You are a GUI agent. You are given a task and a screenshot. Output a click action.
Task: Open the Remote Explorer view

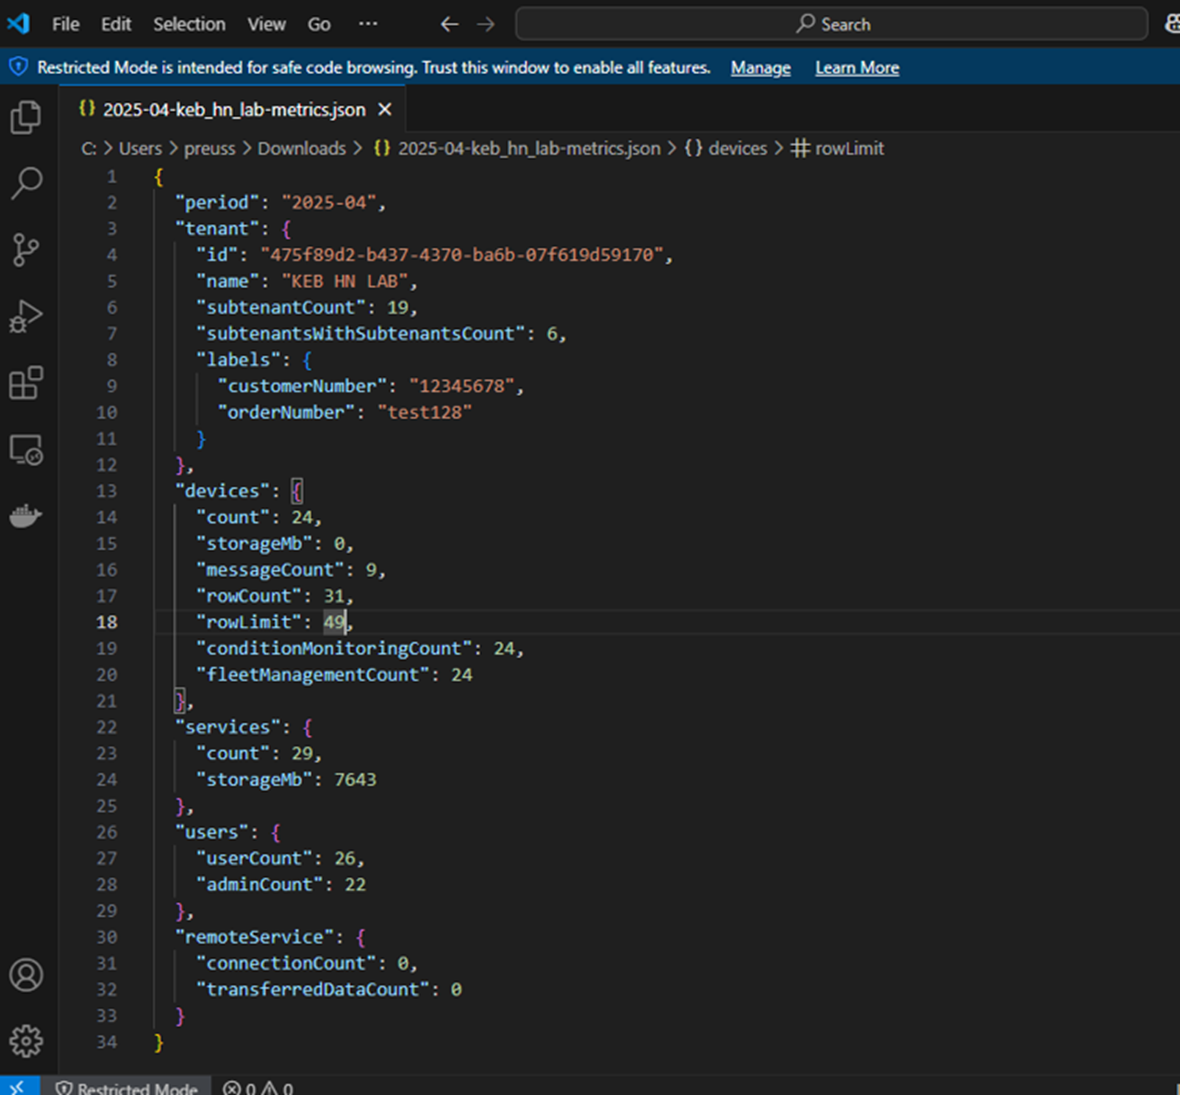(x=26, y=450)
